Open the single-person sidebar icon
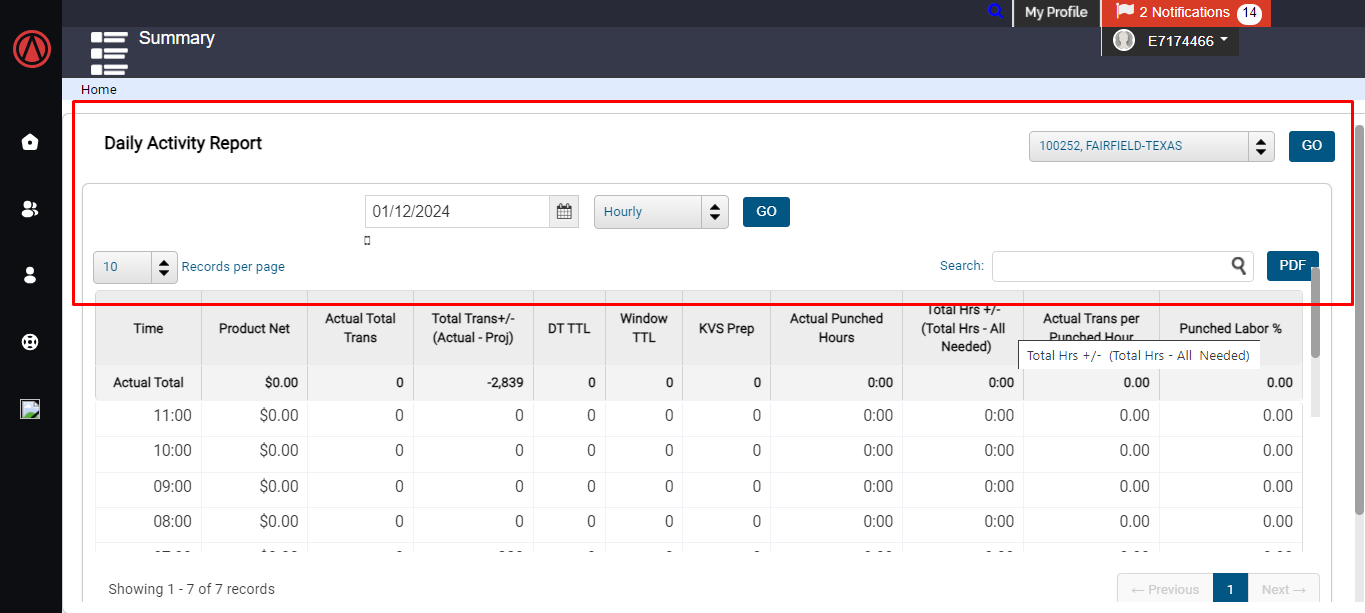 (x=30, y=275)
